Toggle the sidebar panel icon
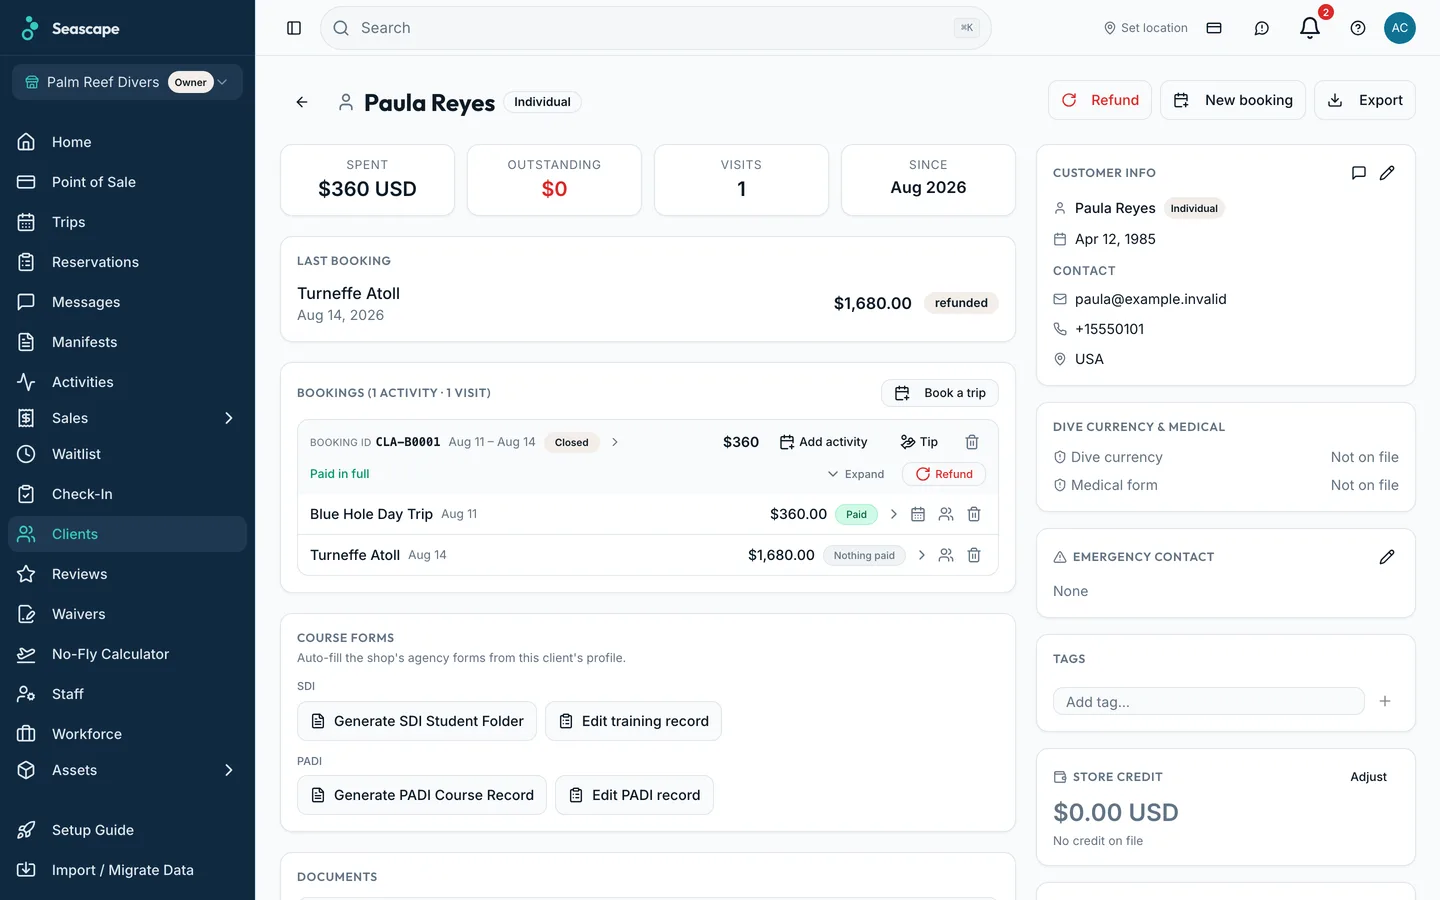Screen dimensions: 1440x900 [294, 28]
